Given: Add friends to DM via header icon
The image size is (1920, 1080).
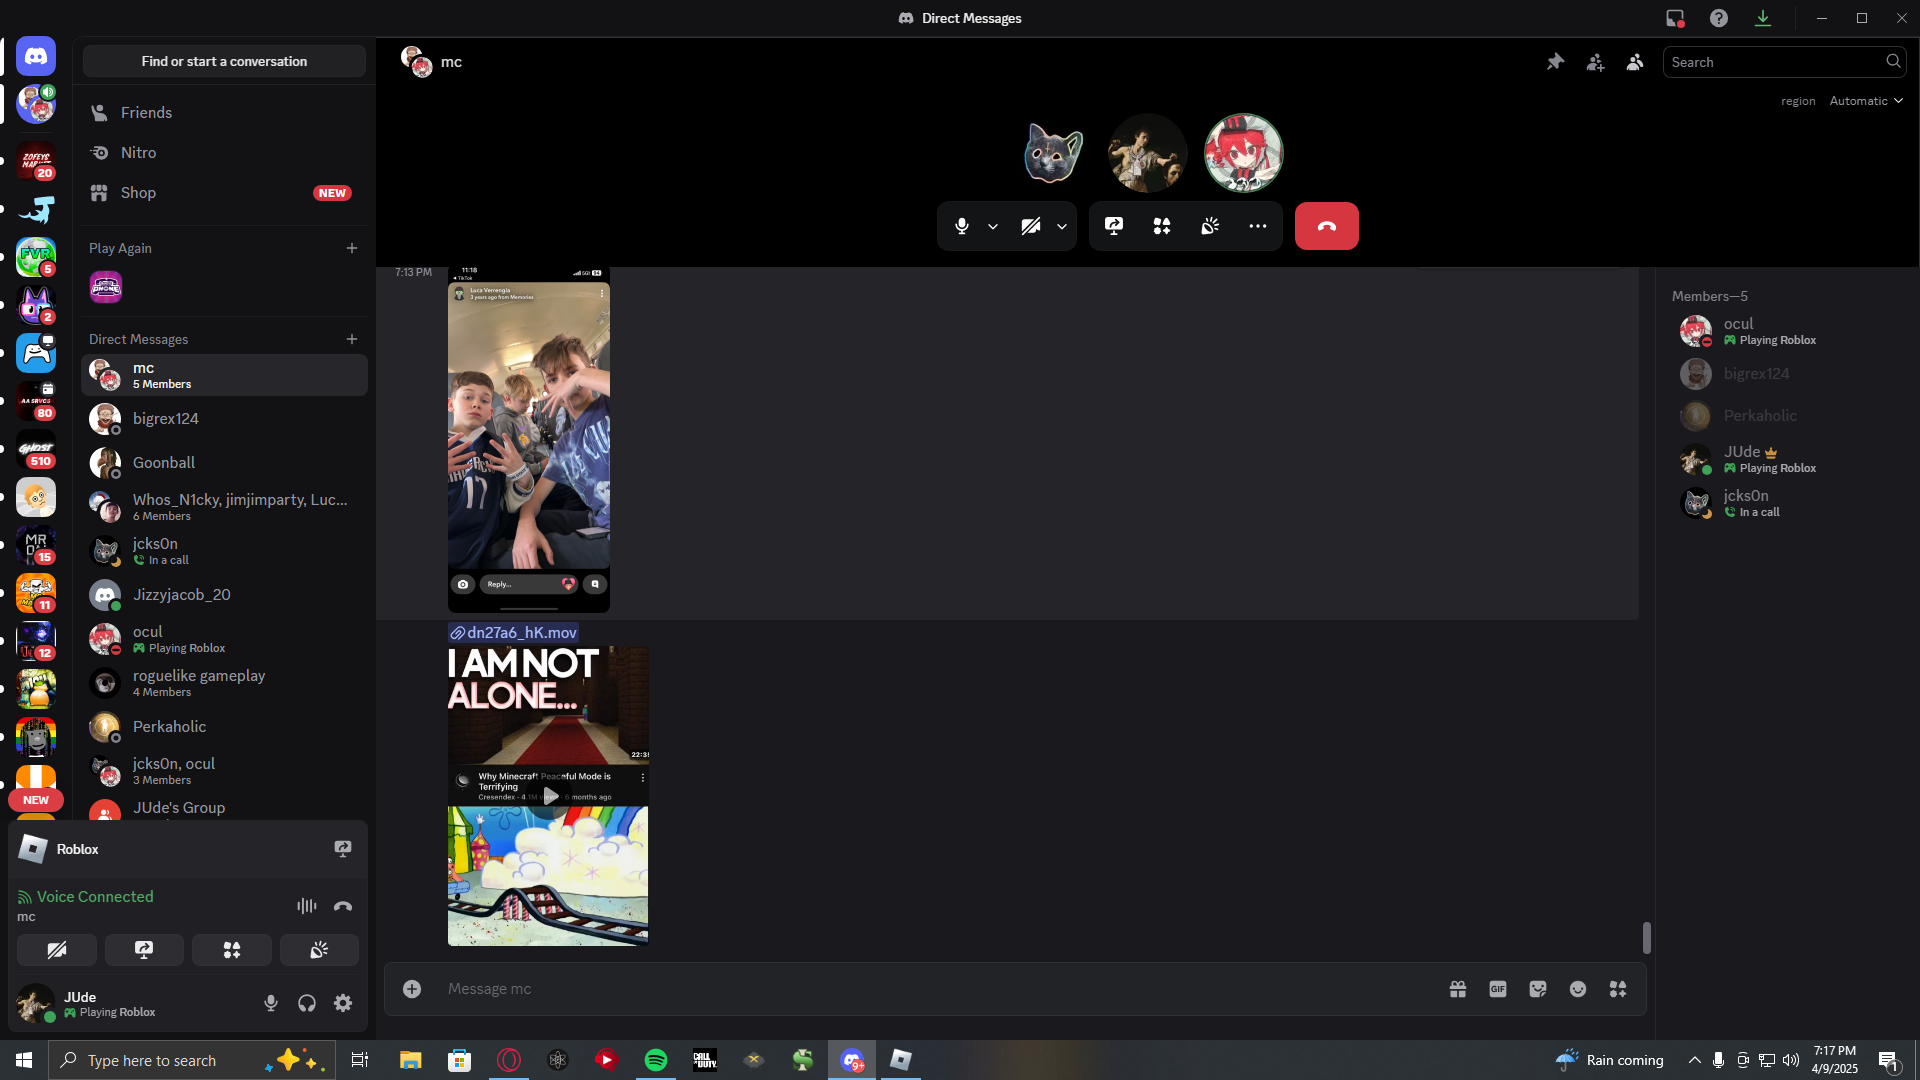Looking at the screenshot, I should 1595,62.
